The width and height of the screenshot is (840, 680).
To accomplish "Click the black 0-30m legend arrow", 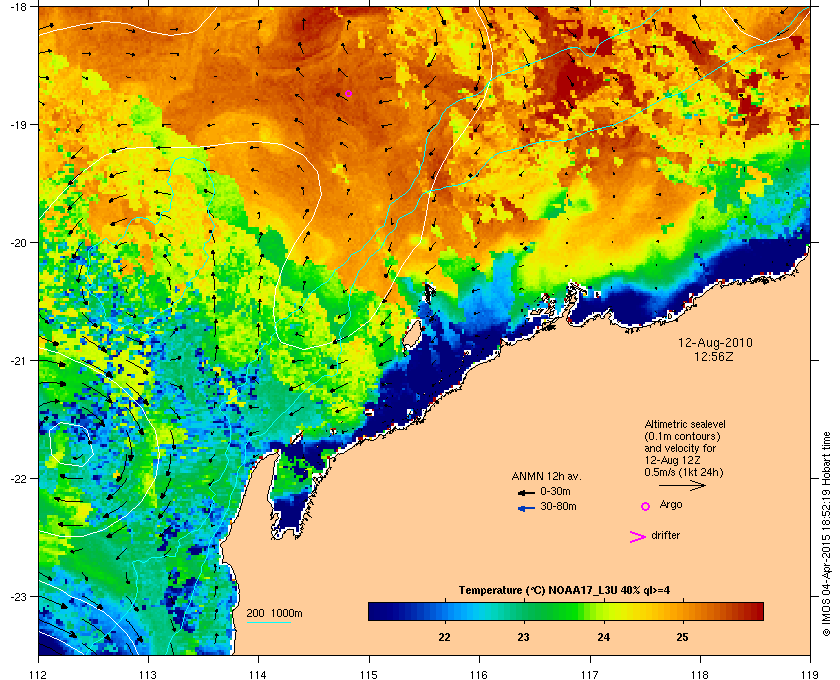I will (x=526, y=492).
